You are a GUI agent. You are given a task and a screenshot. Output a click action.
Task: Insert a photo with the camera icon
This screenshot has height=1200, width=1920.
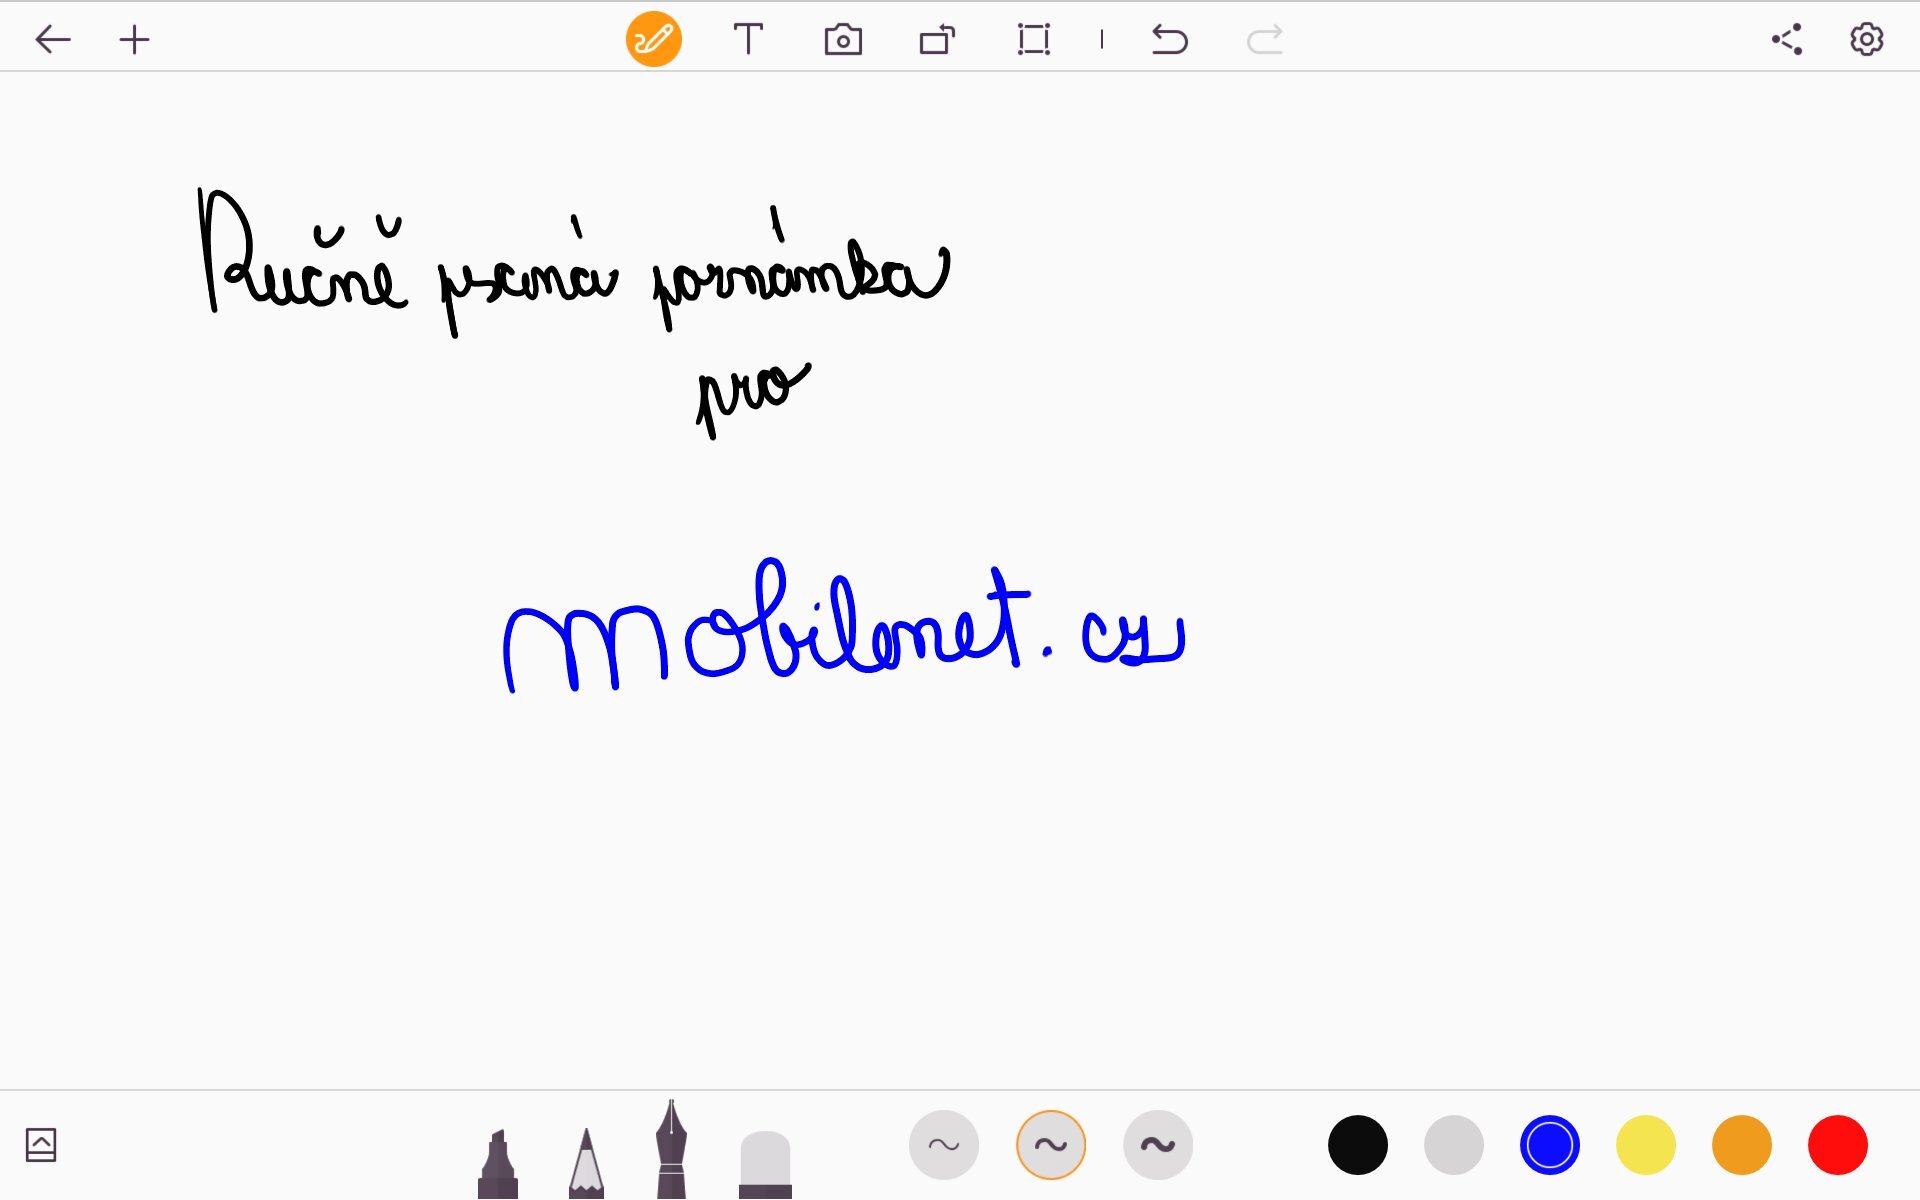pyautogui.click(x=843, y=40)
